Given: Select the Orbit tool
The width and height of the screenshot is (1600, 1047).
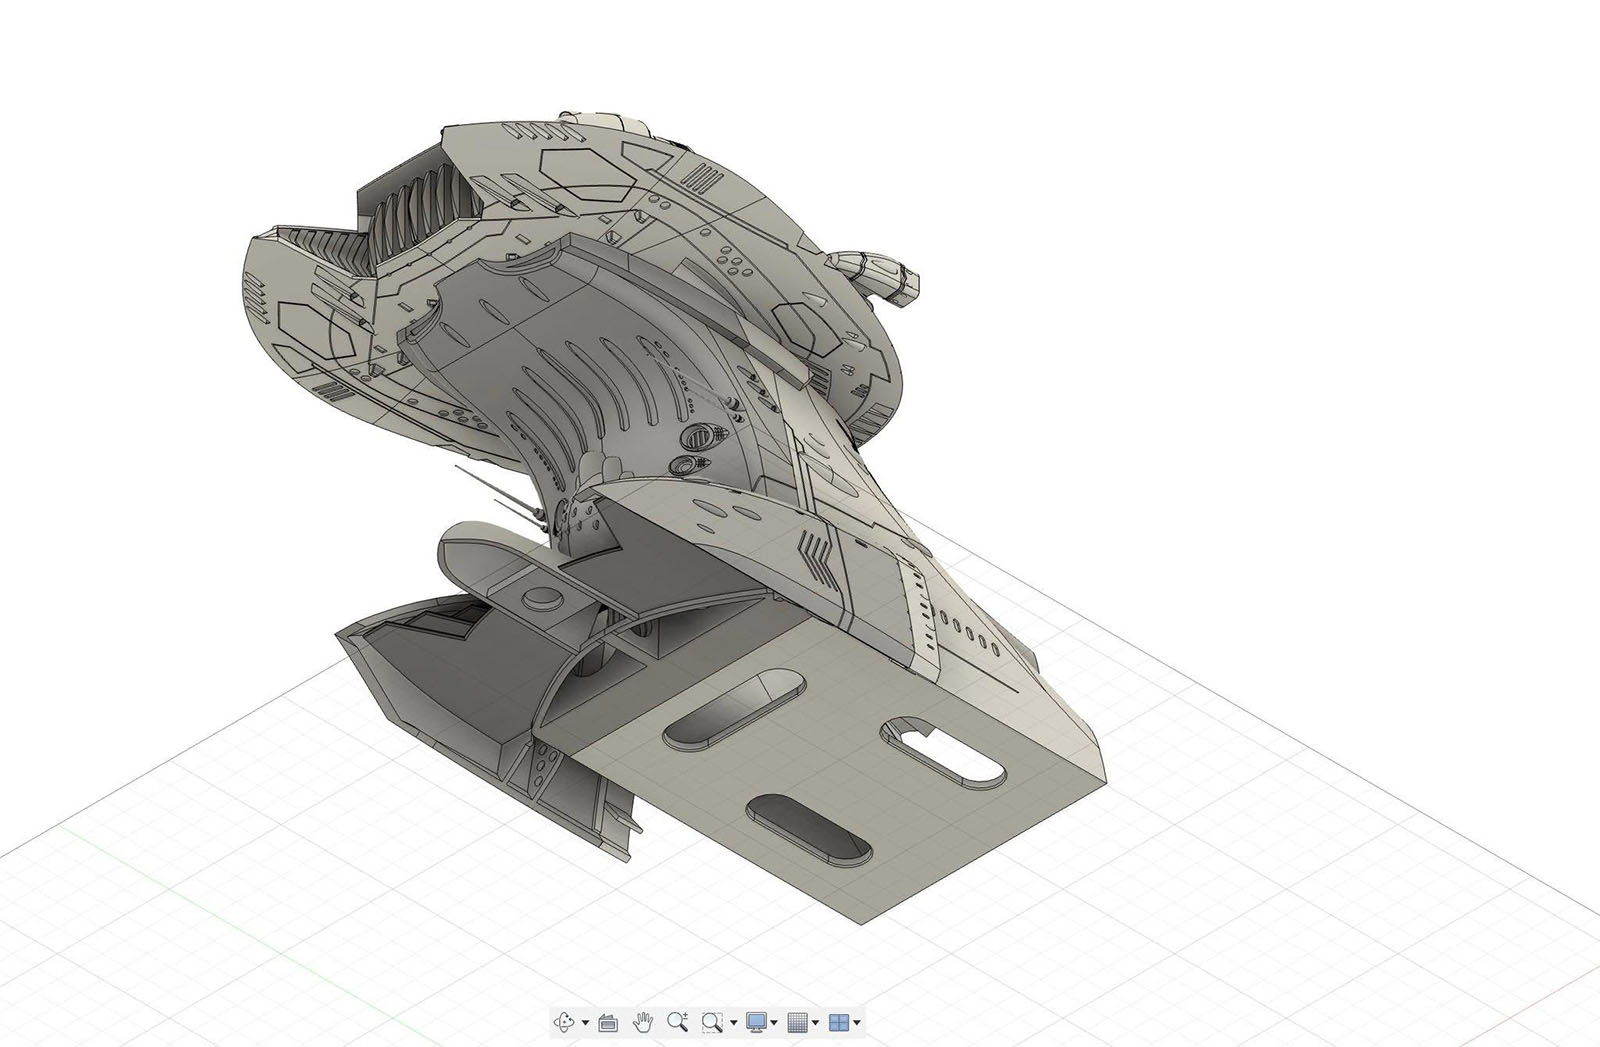Looking at the screenshot, I should click(566, 1022).
